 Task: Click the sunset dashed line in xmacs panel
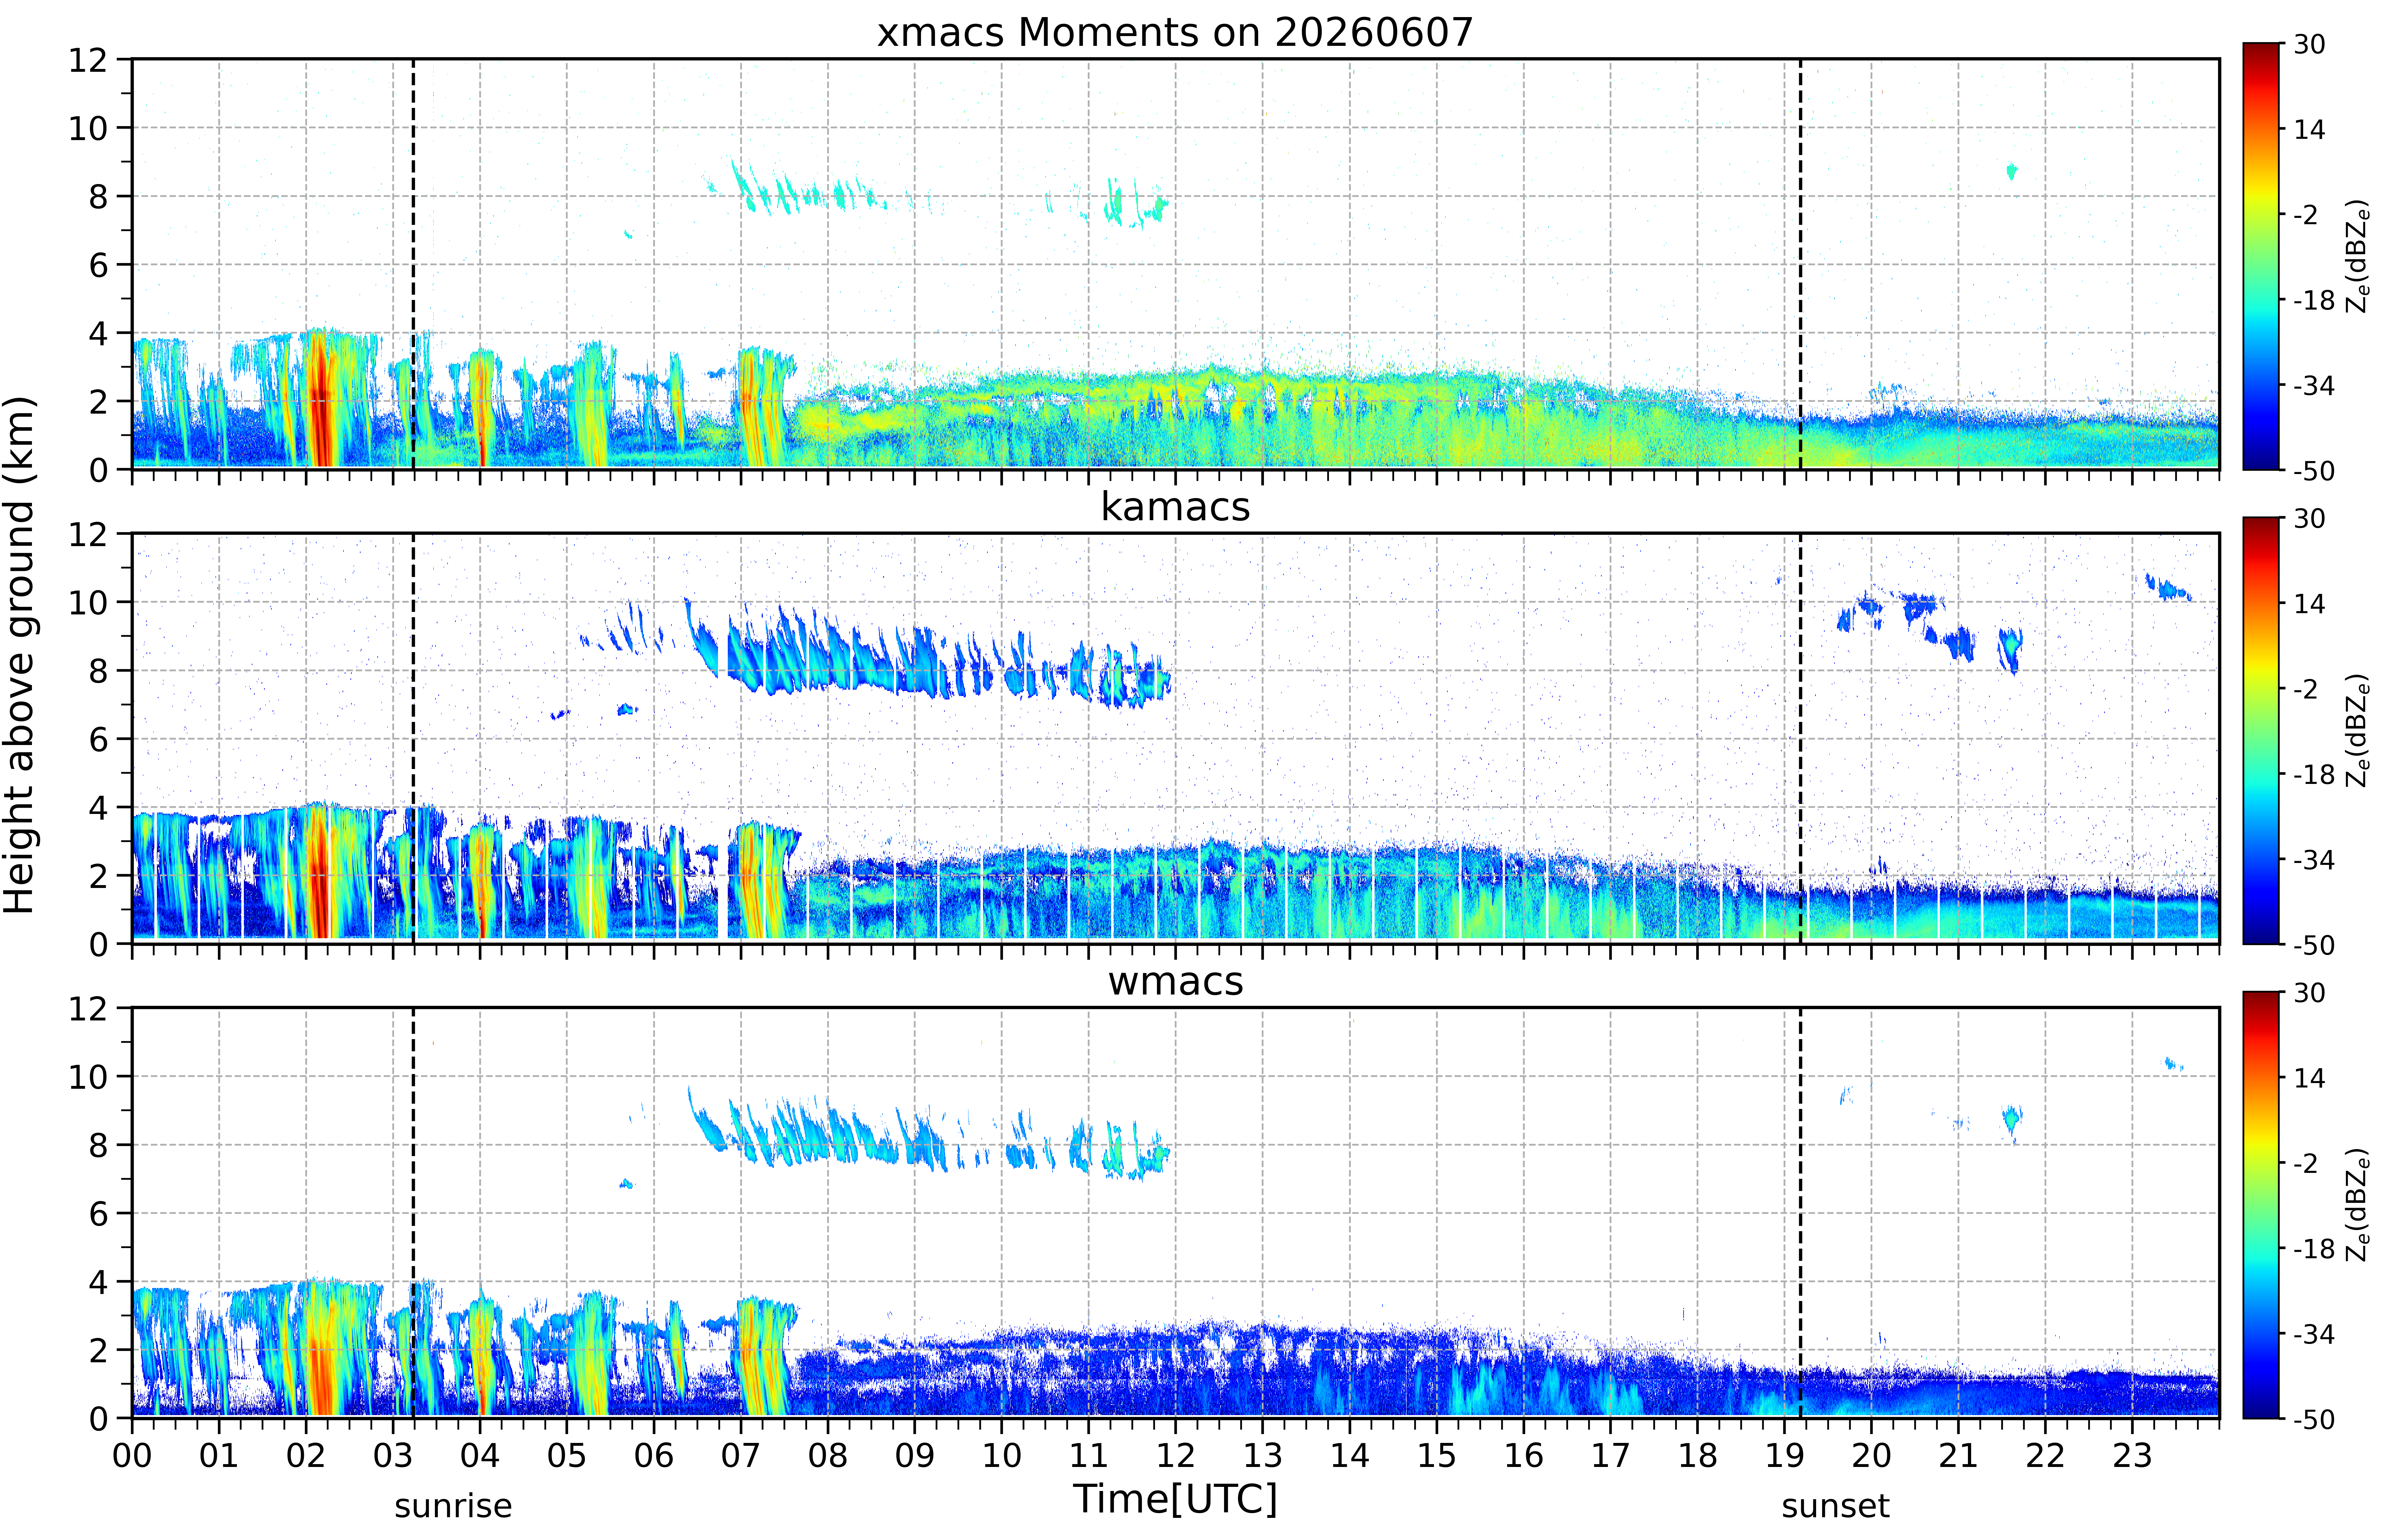click(1801, 264)
